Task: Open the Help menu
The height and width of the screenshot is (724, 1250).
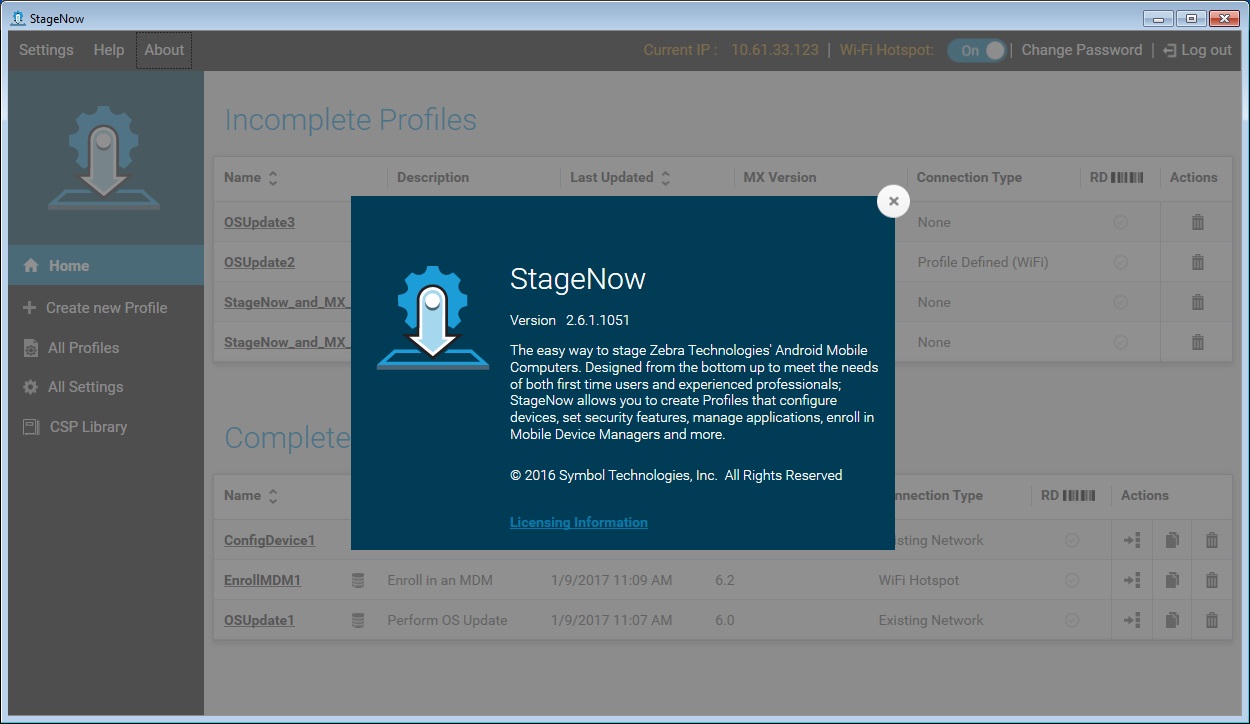Action: point(109,50)
